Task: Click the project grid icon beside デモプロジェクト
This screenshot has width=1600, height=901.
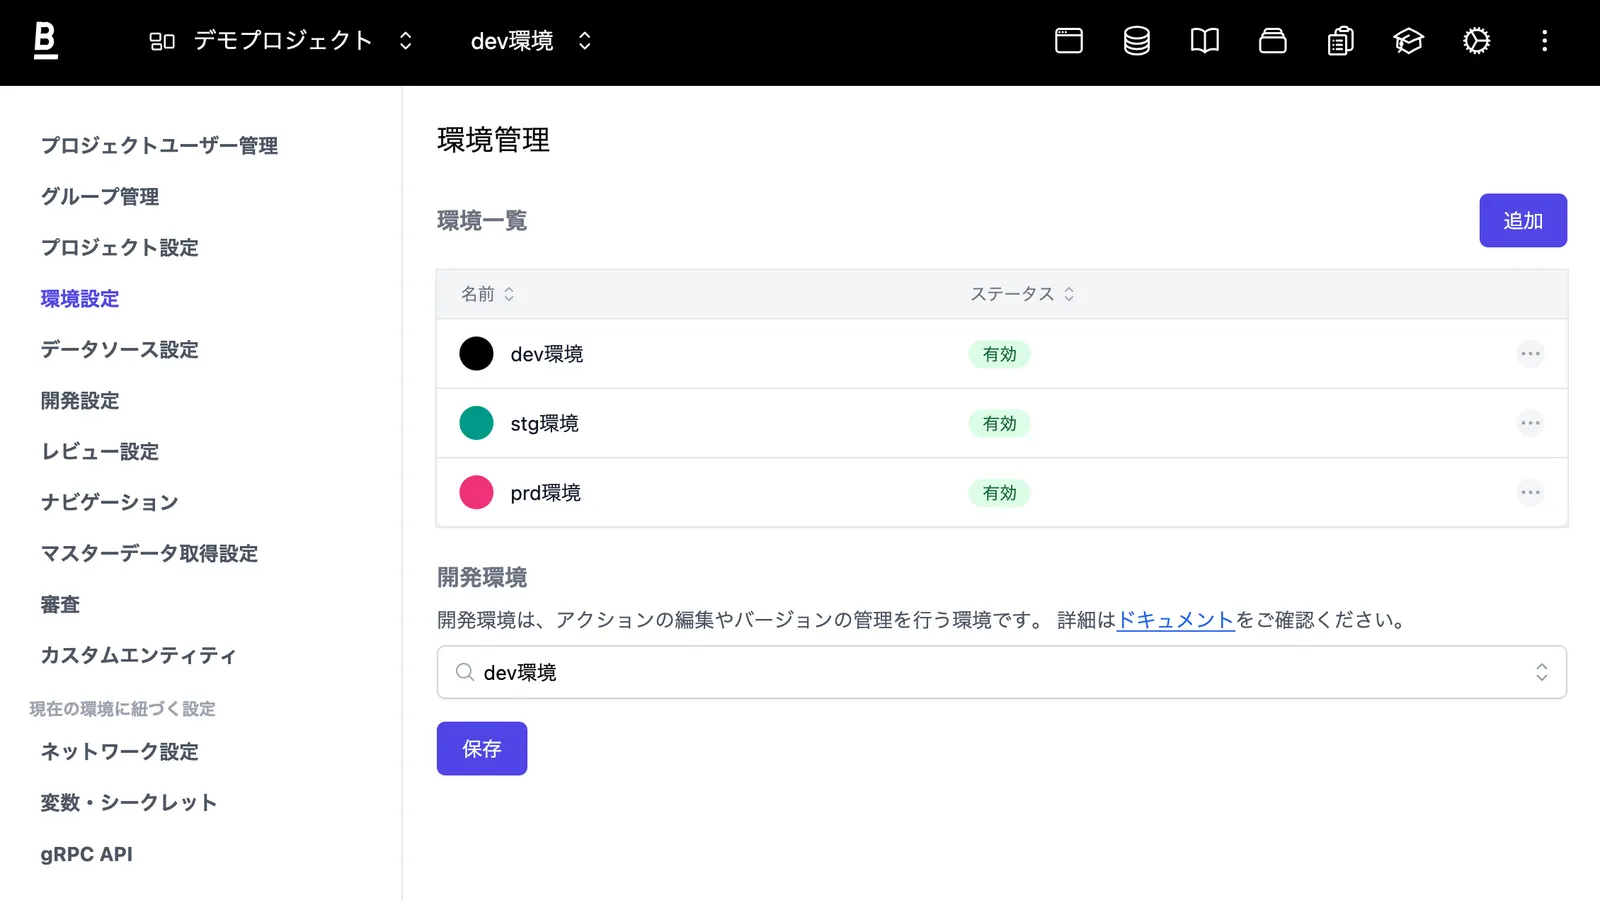Action: point(162,41)
